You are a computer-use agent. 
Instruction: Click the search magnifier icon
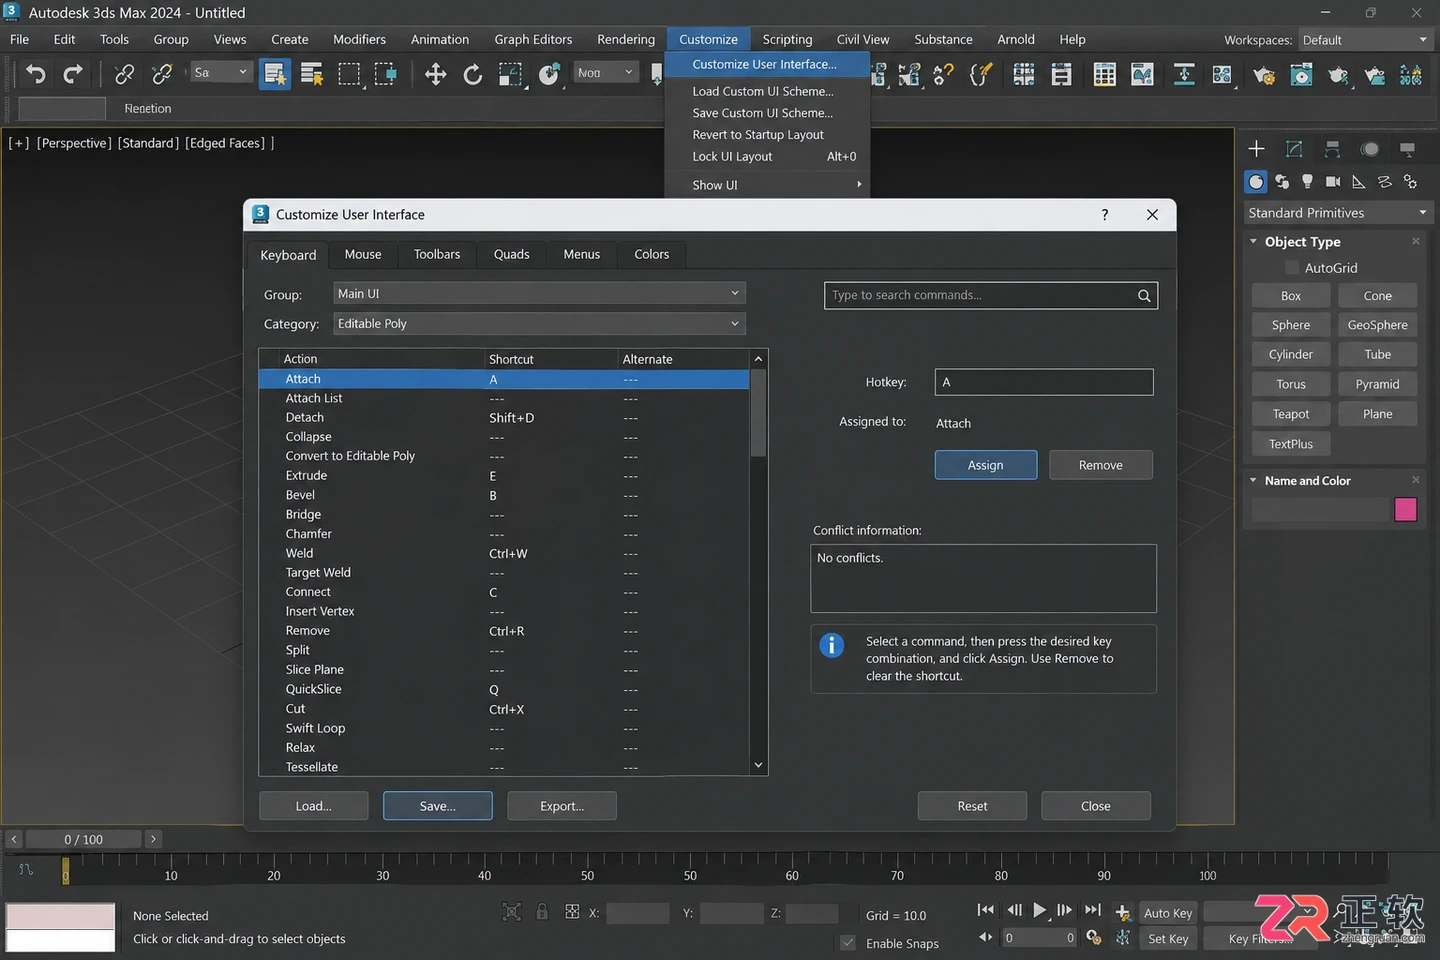(1144, 295)
